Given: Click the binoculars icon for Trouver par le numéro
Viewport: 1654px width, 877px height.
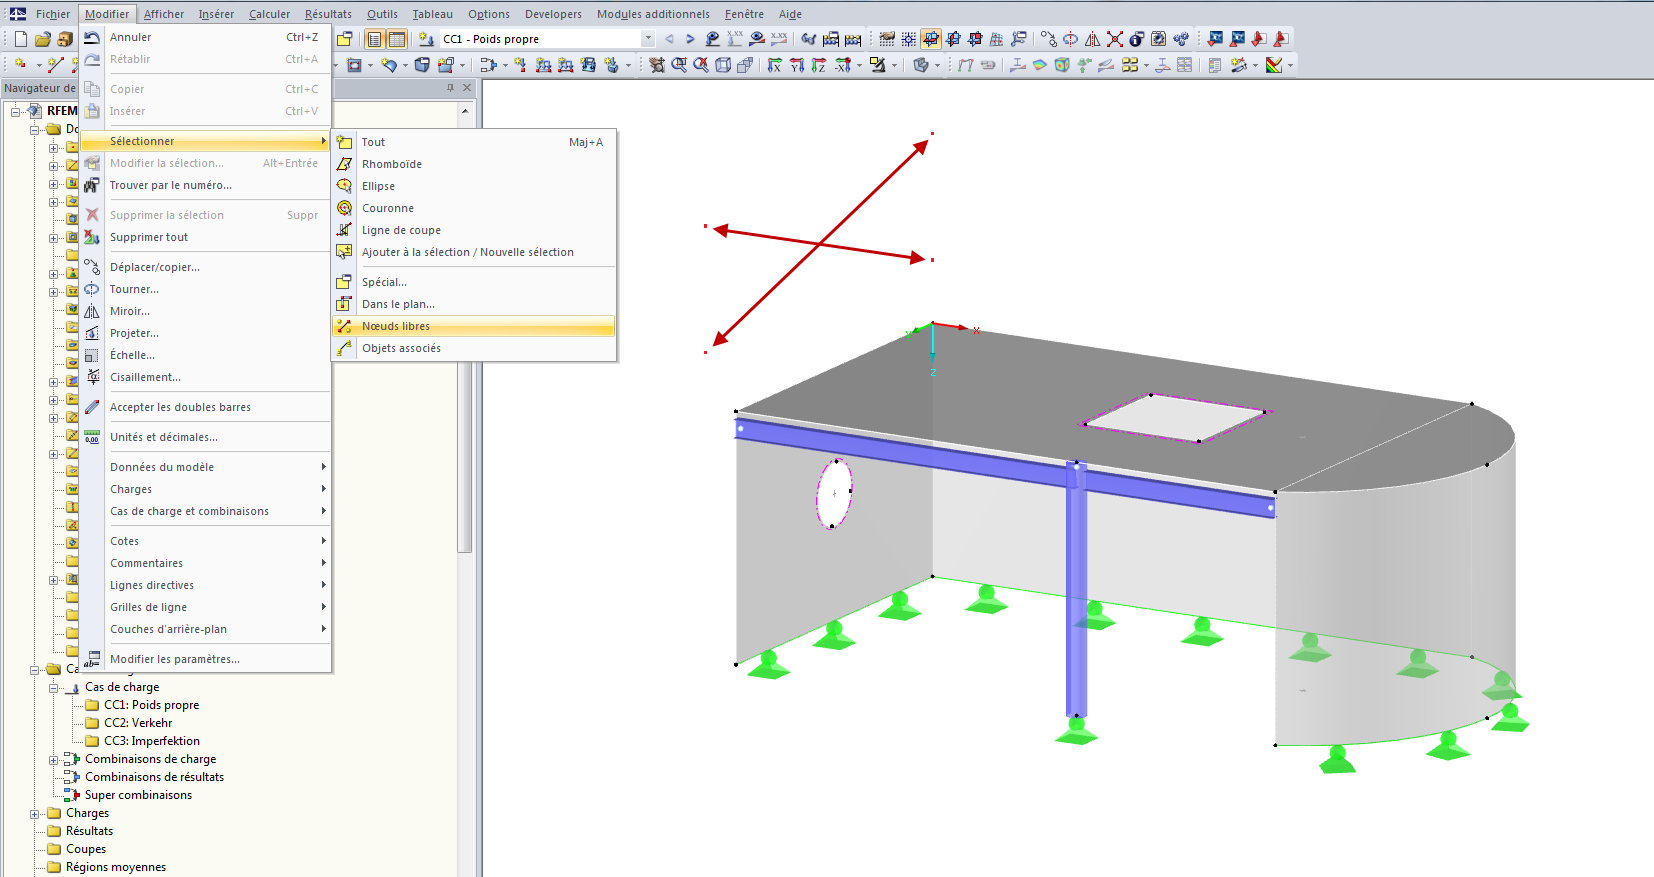Looking at the screenshot, I should 92,185.
